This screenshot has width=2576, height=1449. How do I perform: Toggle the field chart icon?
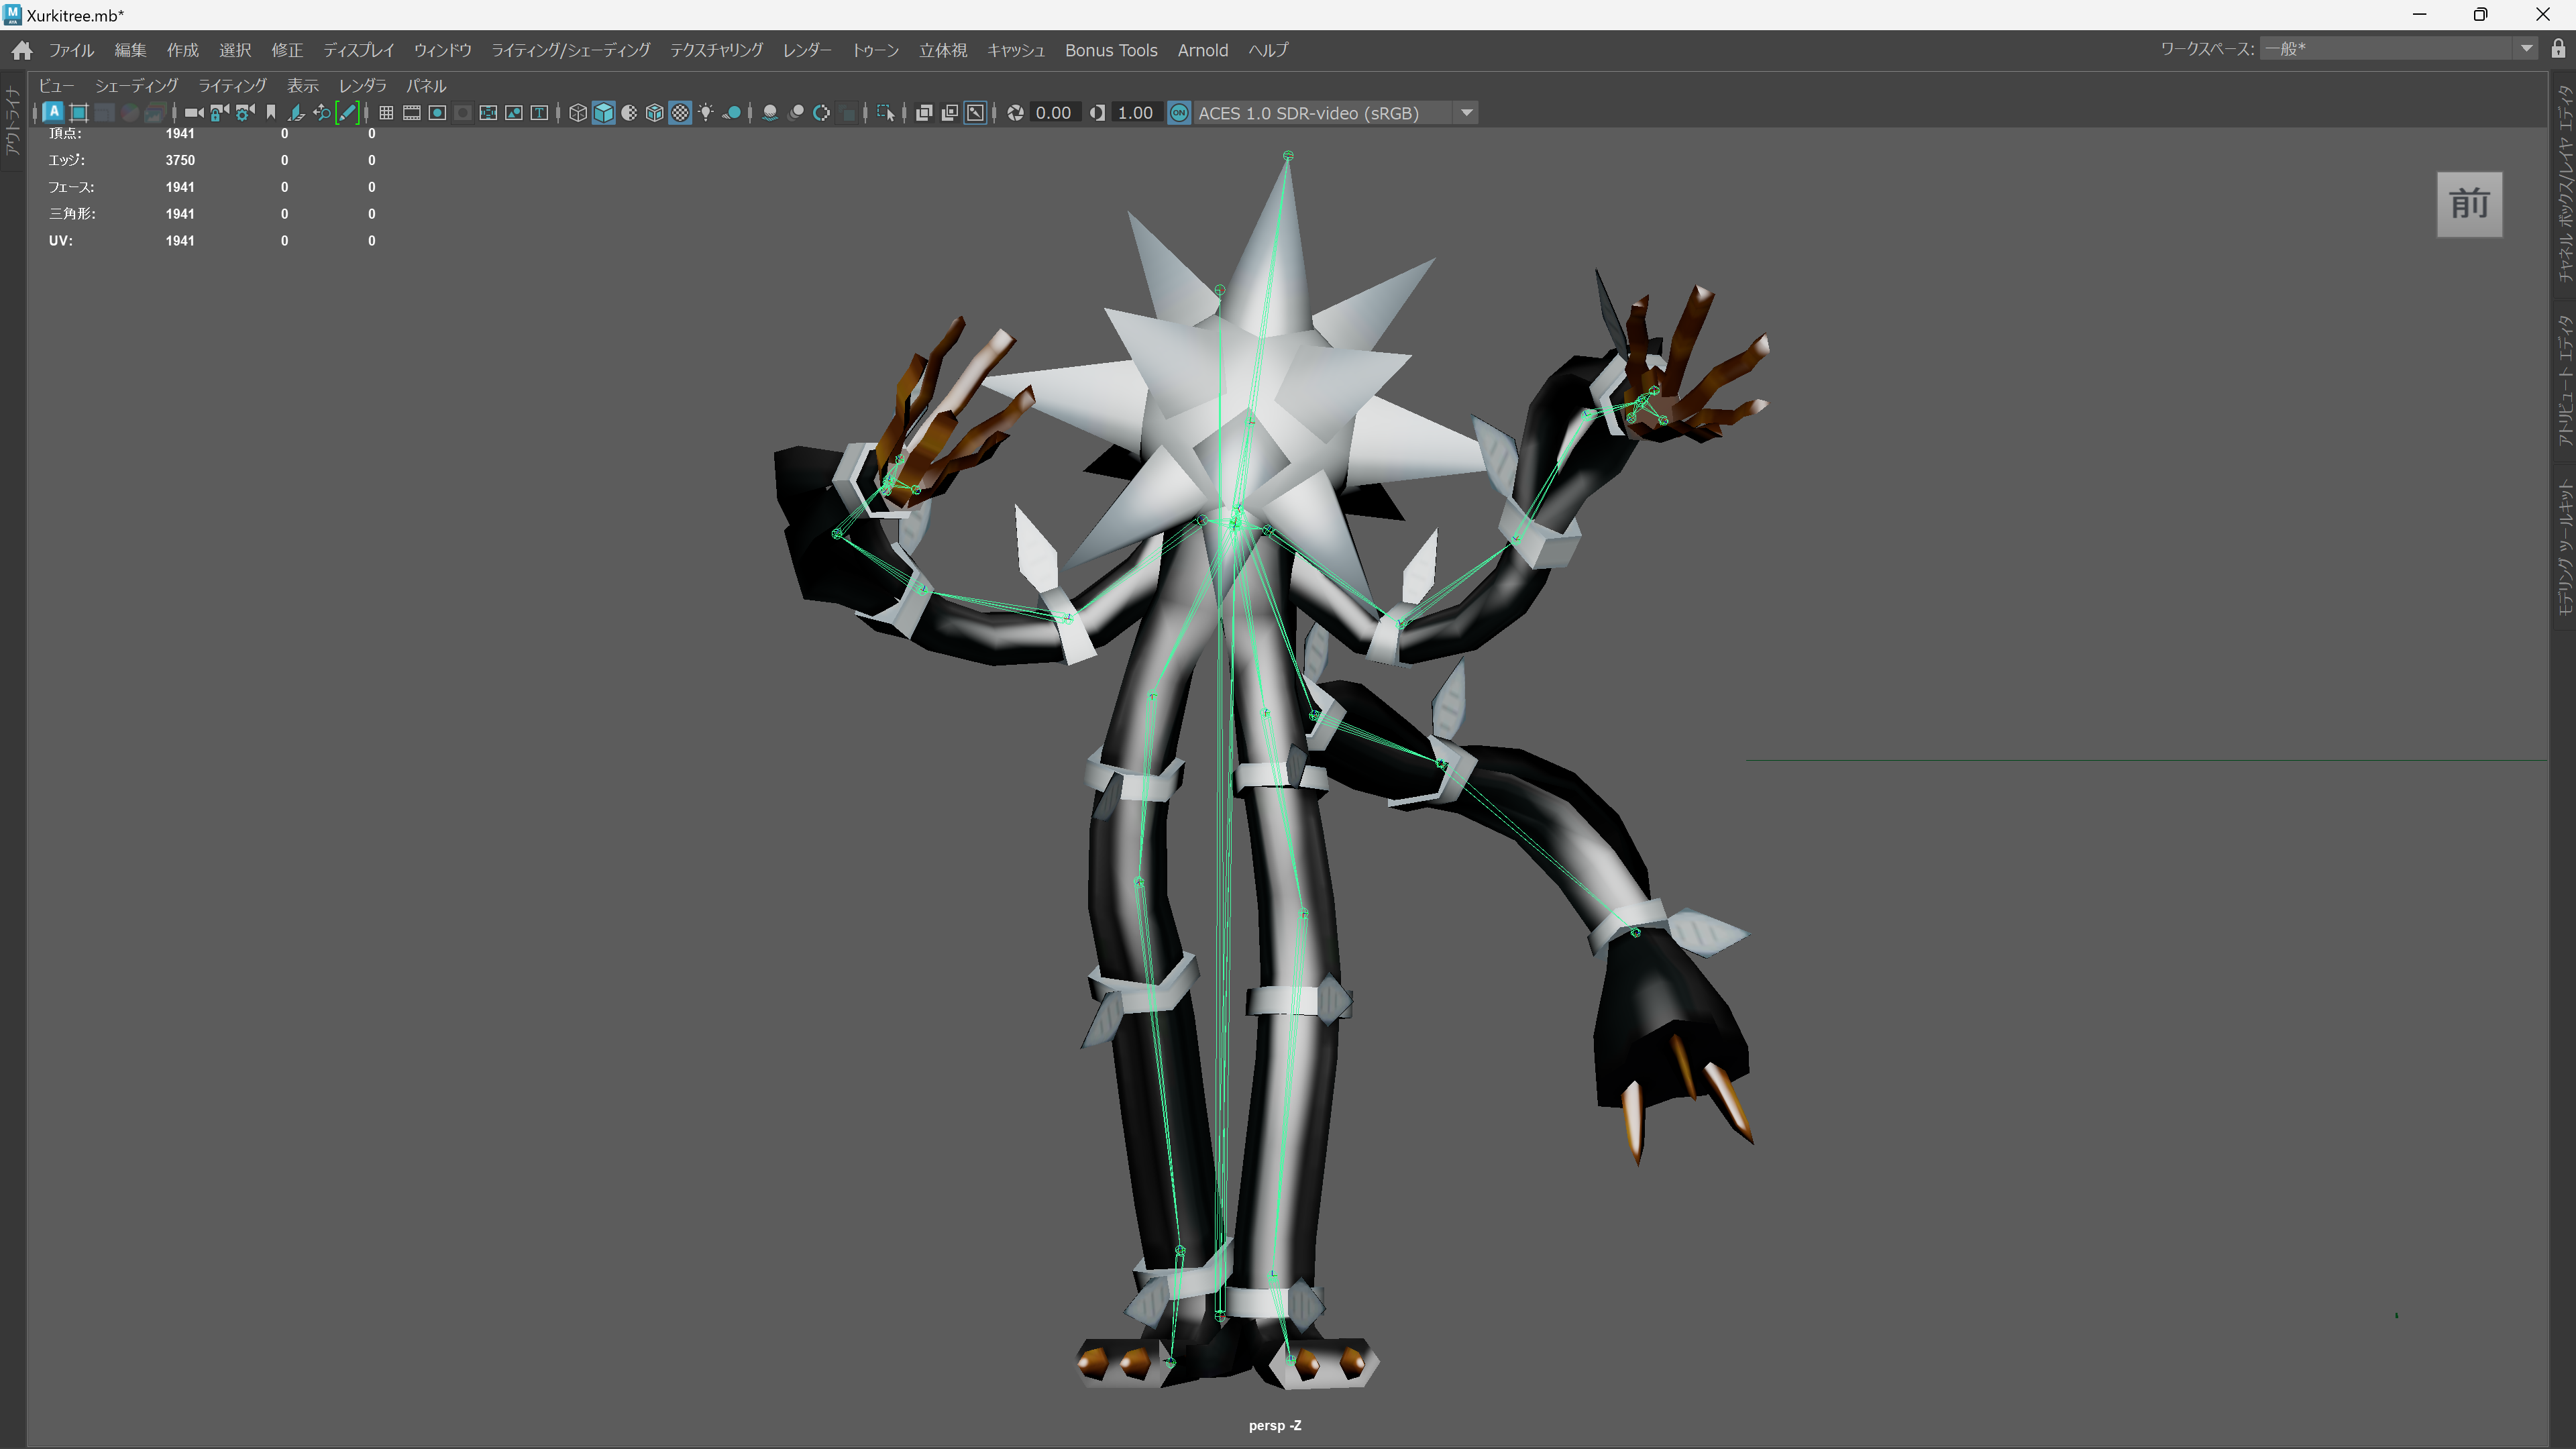click(488, 113)
